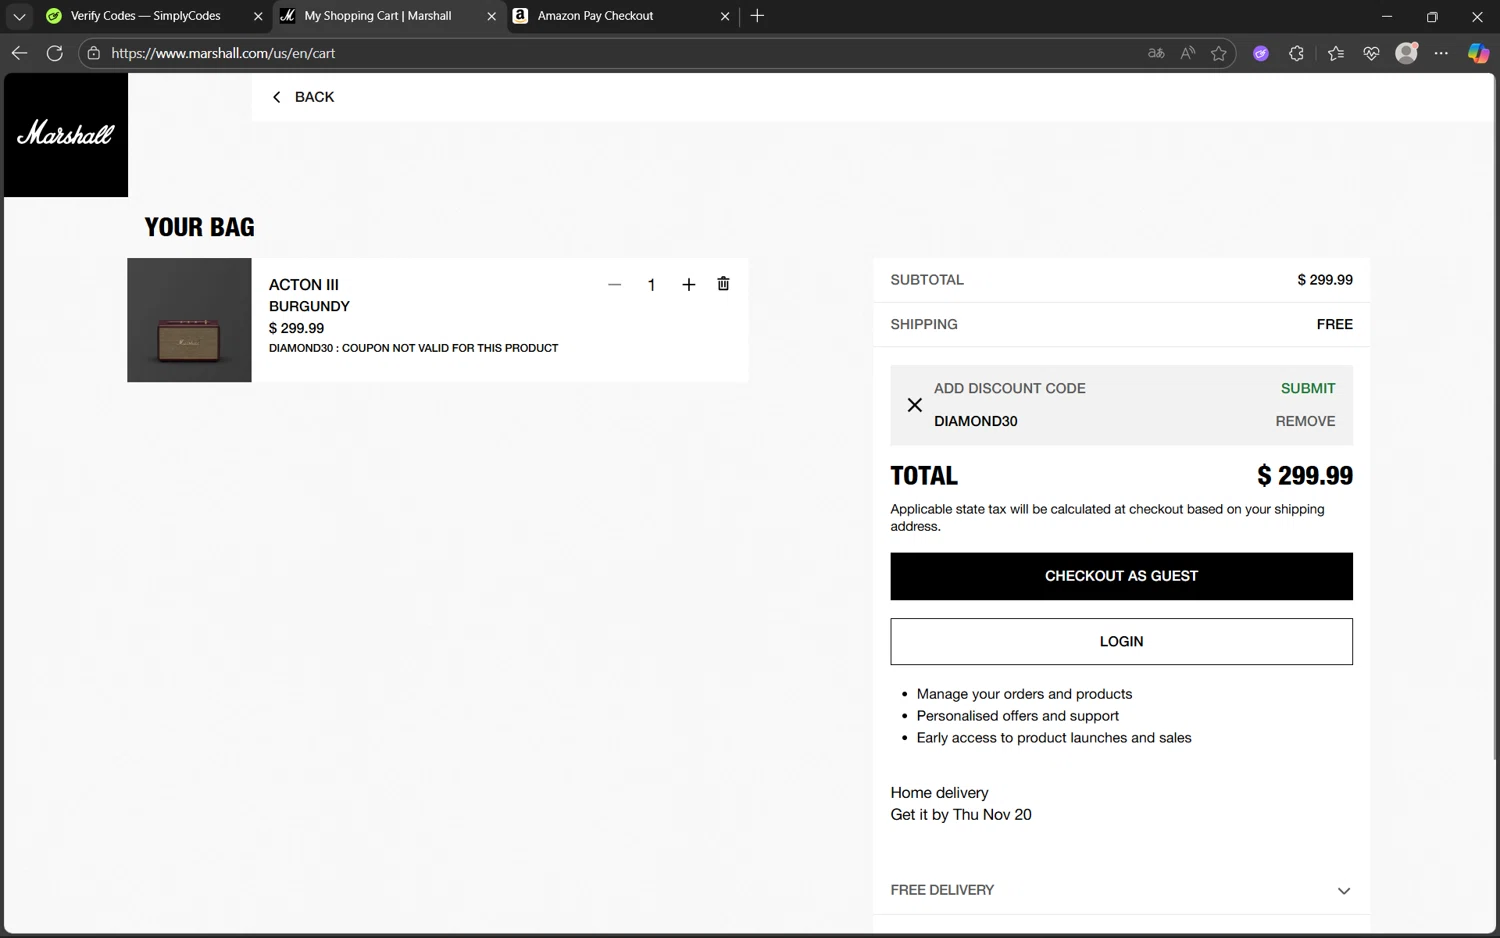1500x938 pixels.
Task: Click the address bar URL
Action: coord(223,53)
